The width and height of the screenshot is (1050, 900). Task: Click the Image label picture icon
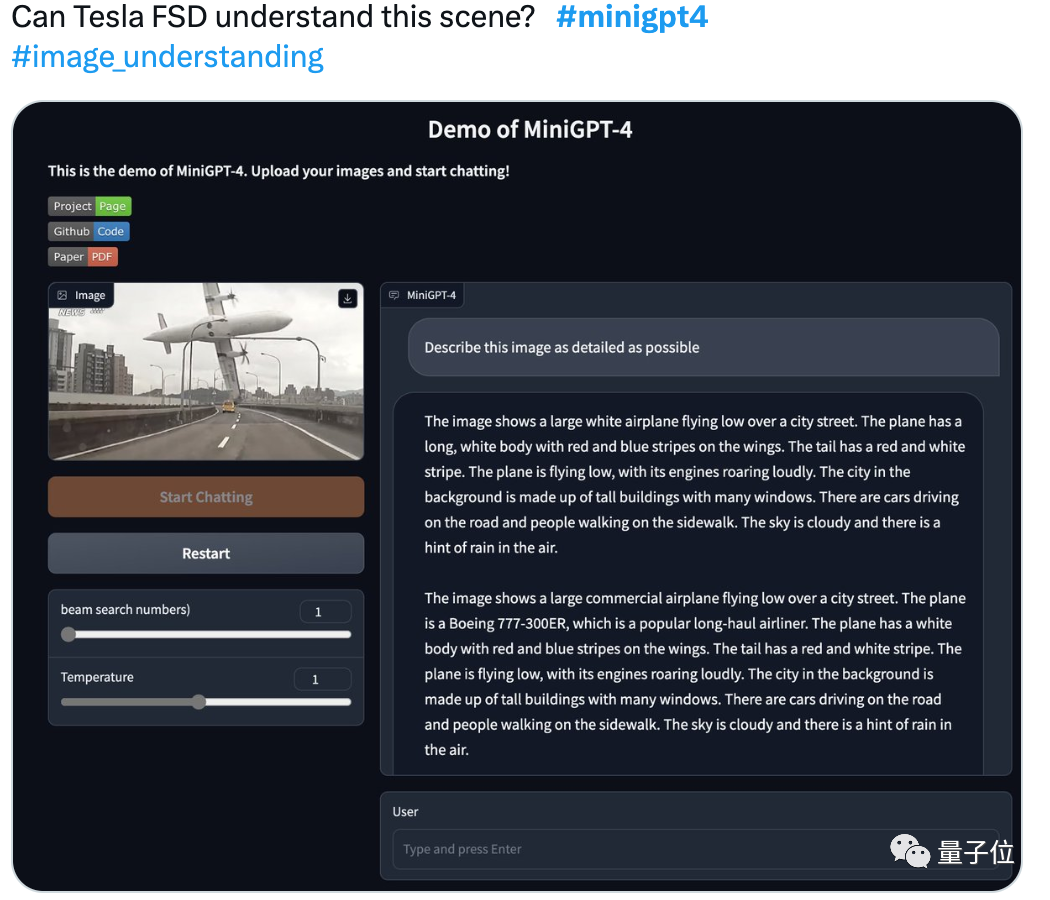pos(62,295)
